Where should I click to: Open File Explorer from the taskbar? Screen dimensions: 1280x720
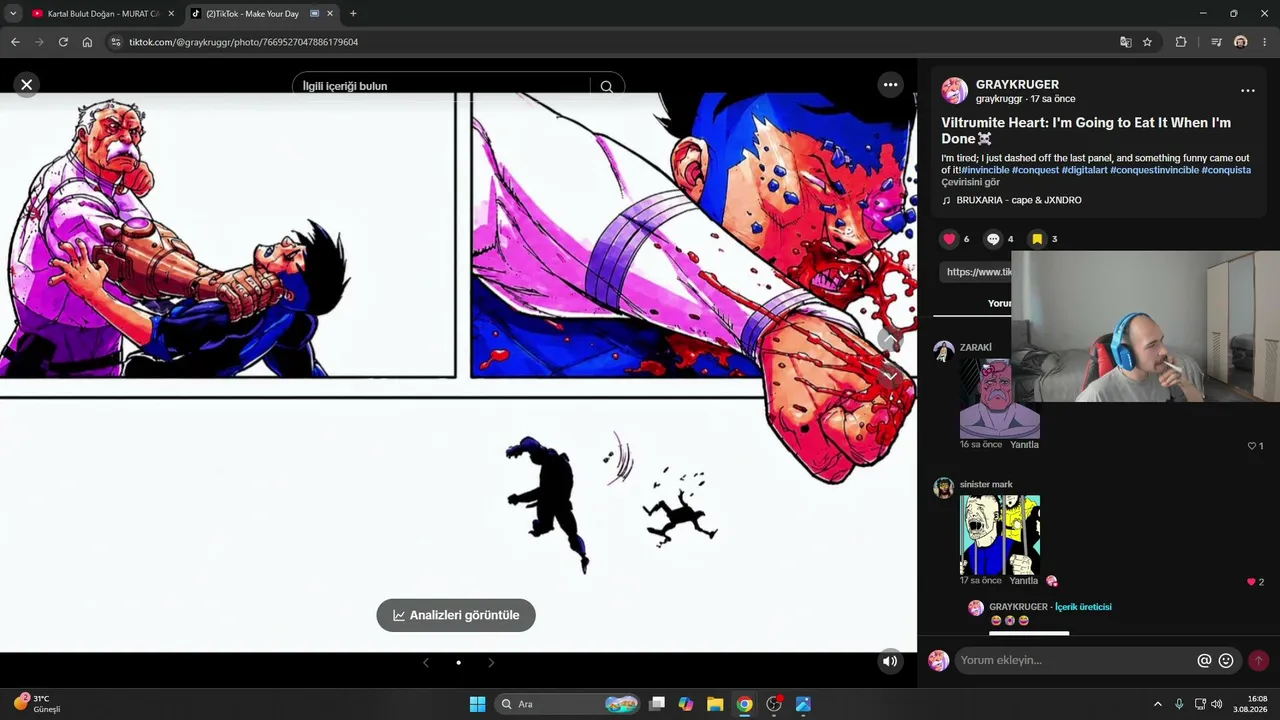(715, 704)
